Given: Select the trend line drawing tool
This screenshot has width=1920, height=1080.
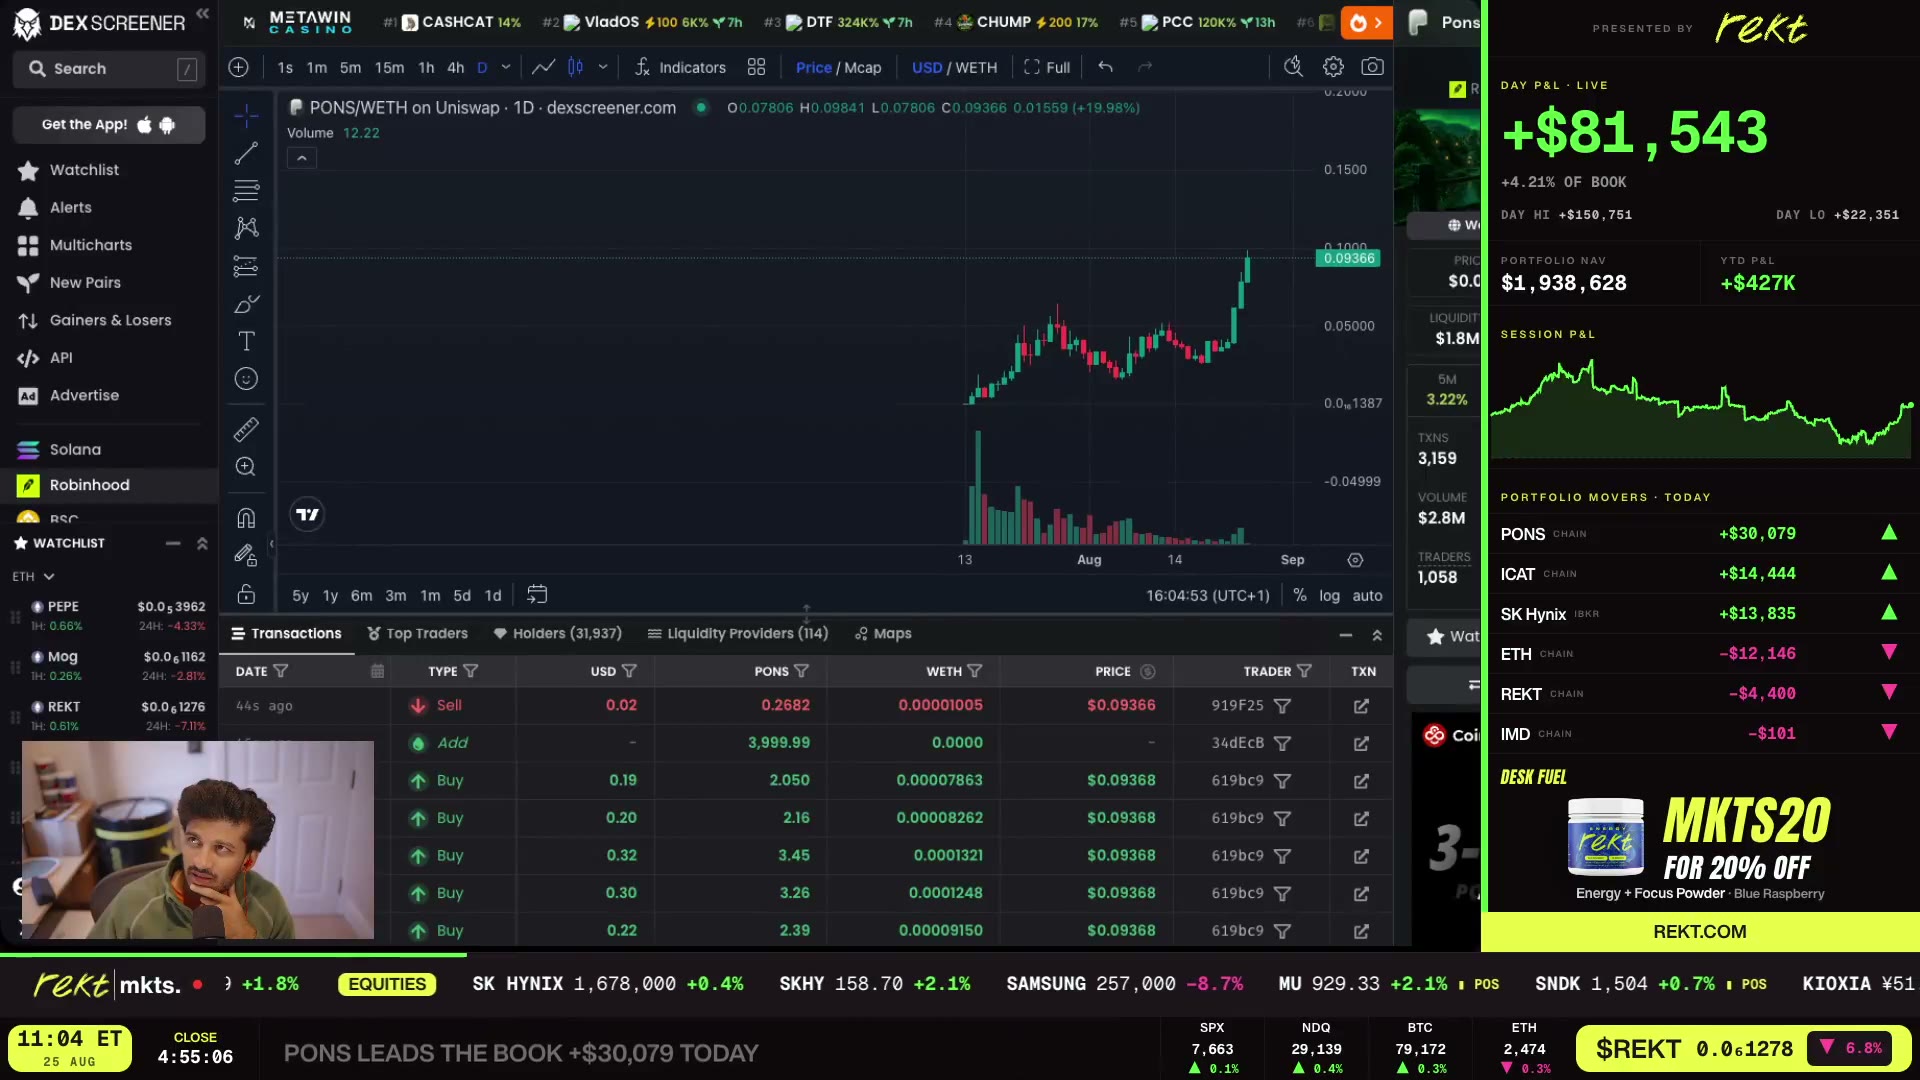Looking at the screenshot, I should pos(246,153).
